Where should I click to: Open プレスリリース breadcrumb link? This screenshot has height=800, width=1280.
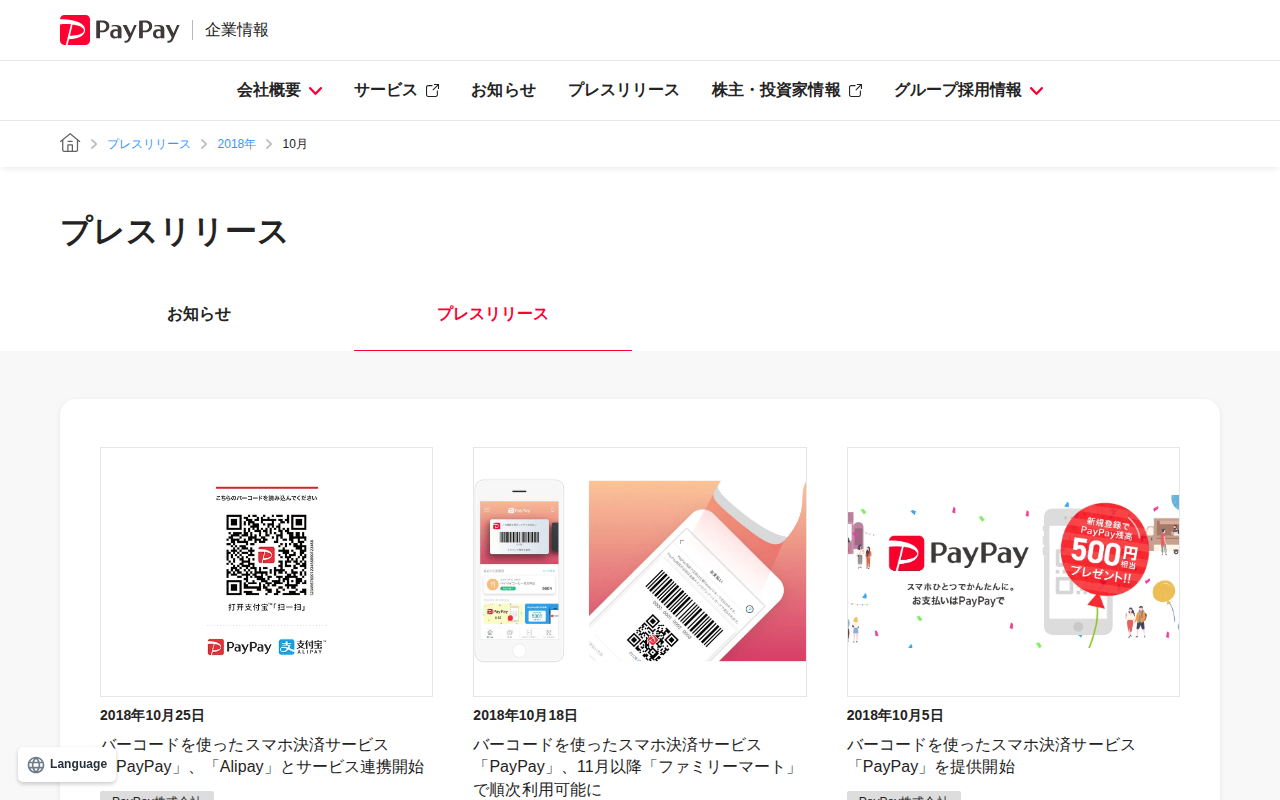pyautogui.click(x=149, y=144)
